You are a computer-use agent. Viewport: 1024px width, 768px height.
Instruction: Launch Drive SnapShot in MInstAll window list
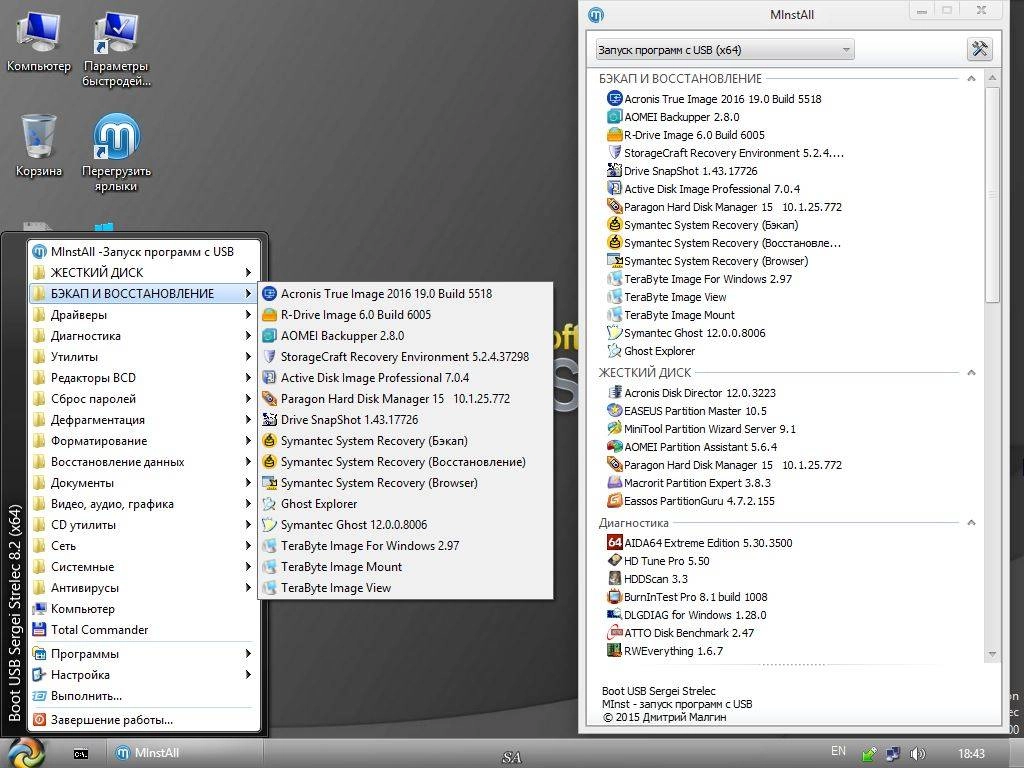pyautogui.click(x=682, y=171)
